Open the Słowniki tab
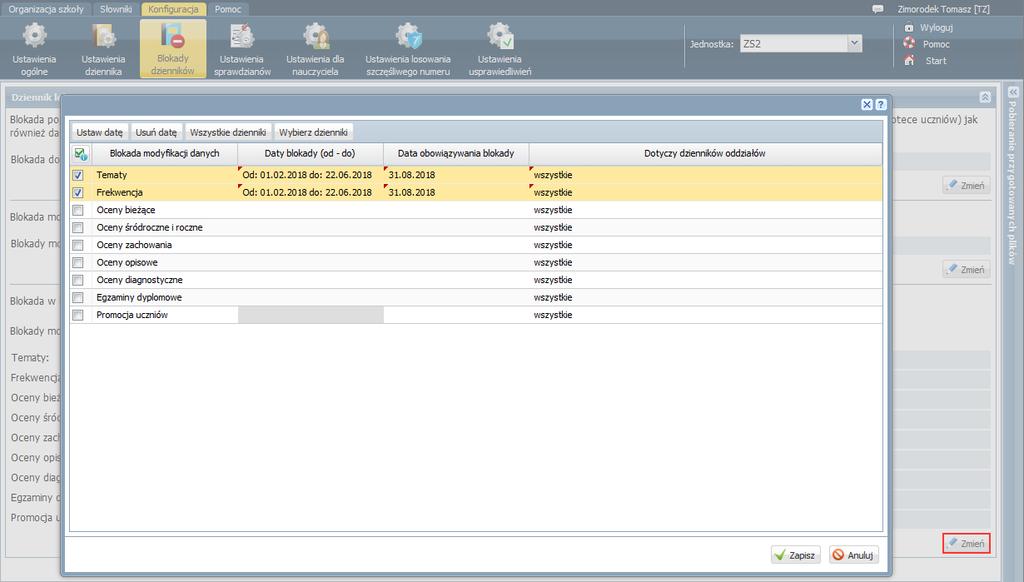Viewport: 1024px width, 582px height. click(116, 9)
